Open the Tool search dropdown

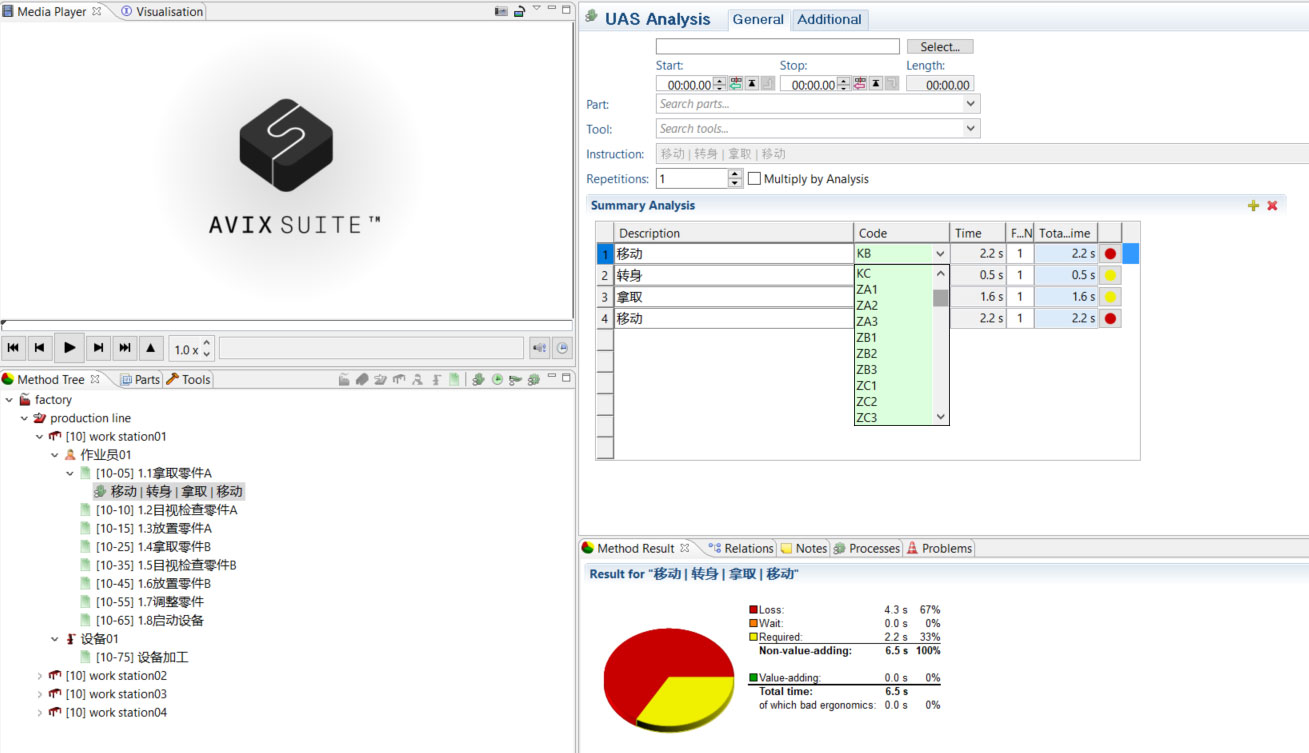(970, 129)
